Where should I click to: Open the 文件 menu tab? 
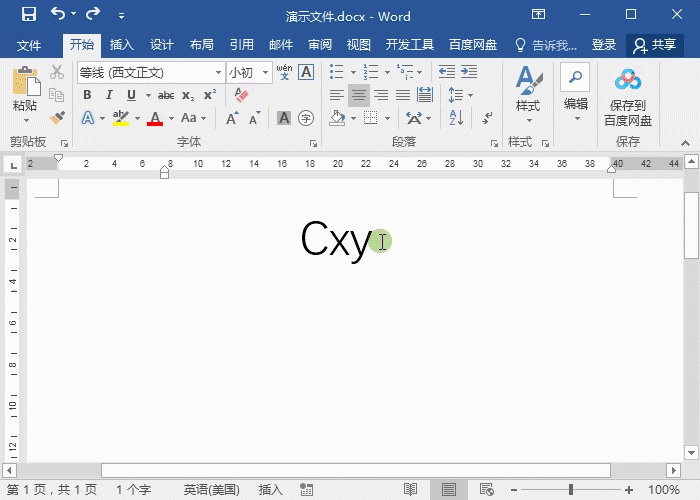point(29,46)
